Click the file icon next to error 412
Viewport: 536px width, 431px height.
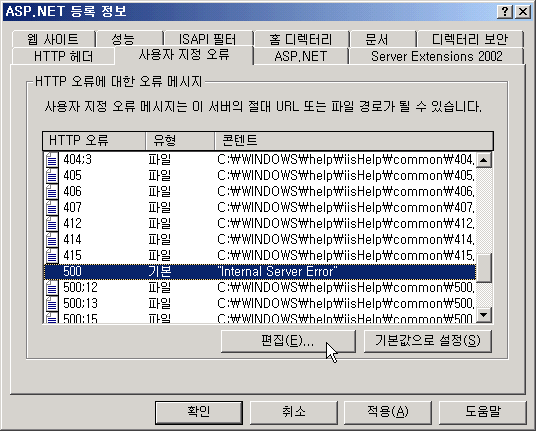click(x=52, y=224)
